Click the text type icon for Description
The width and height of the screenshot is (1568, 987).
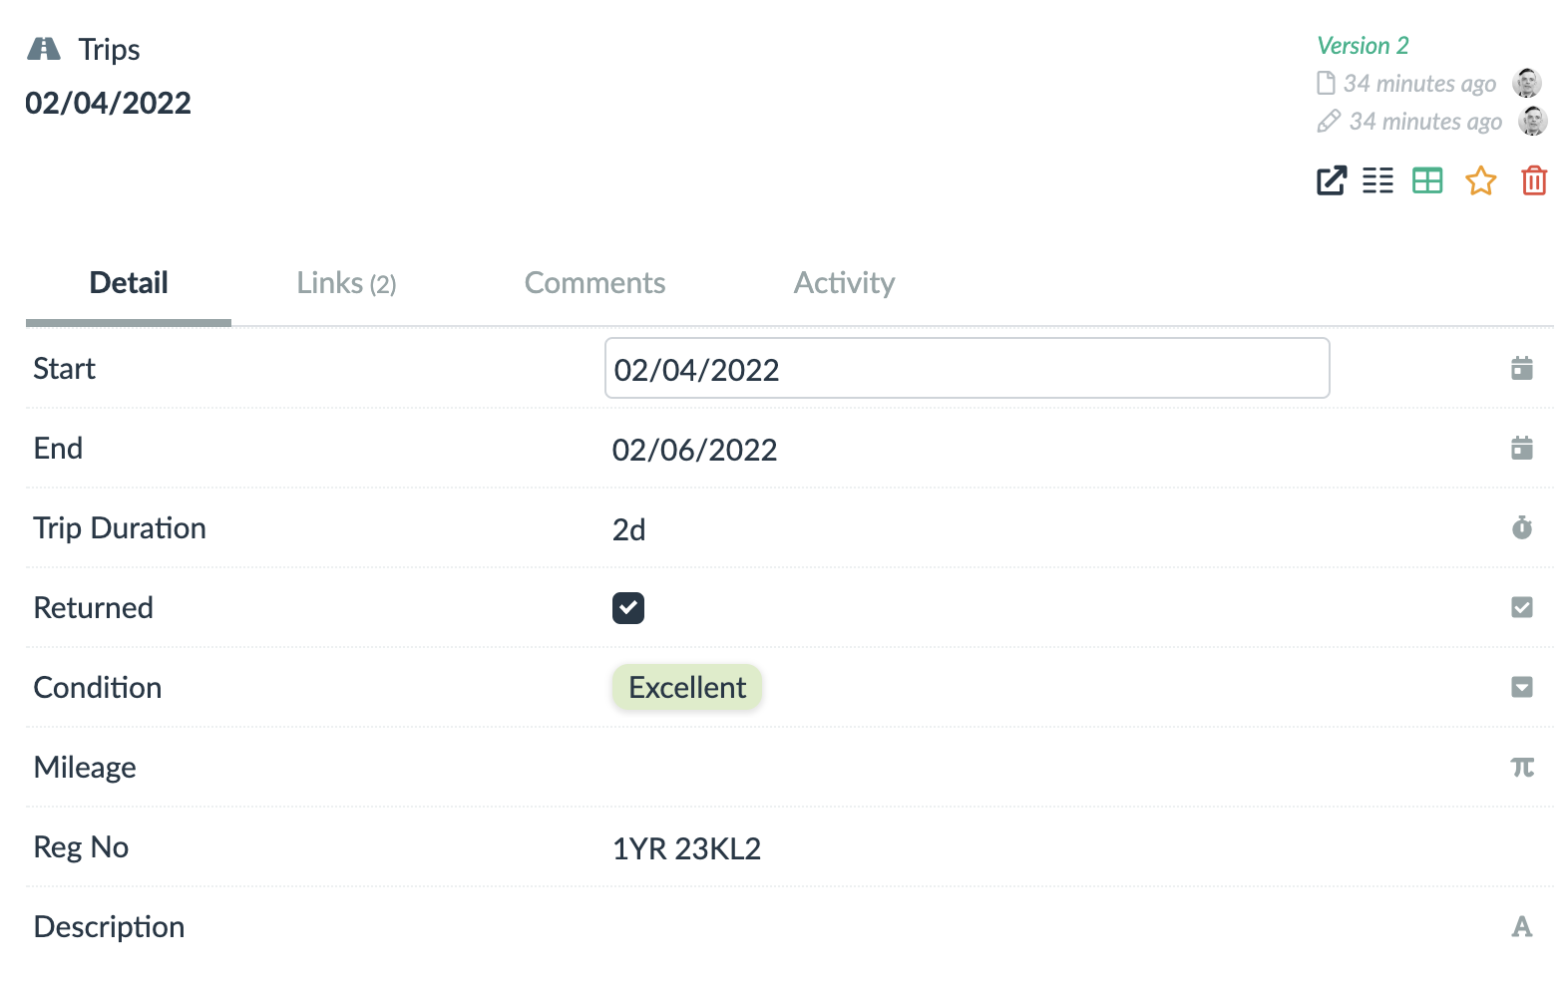tap(1521, 927)
